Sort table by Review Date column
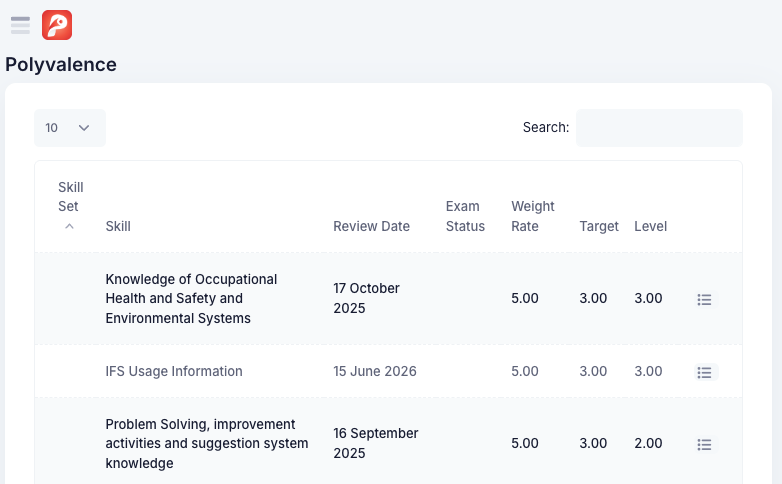782x484 pixels. pos(372,226)
